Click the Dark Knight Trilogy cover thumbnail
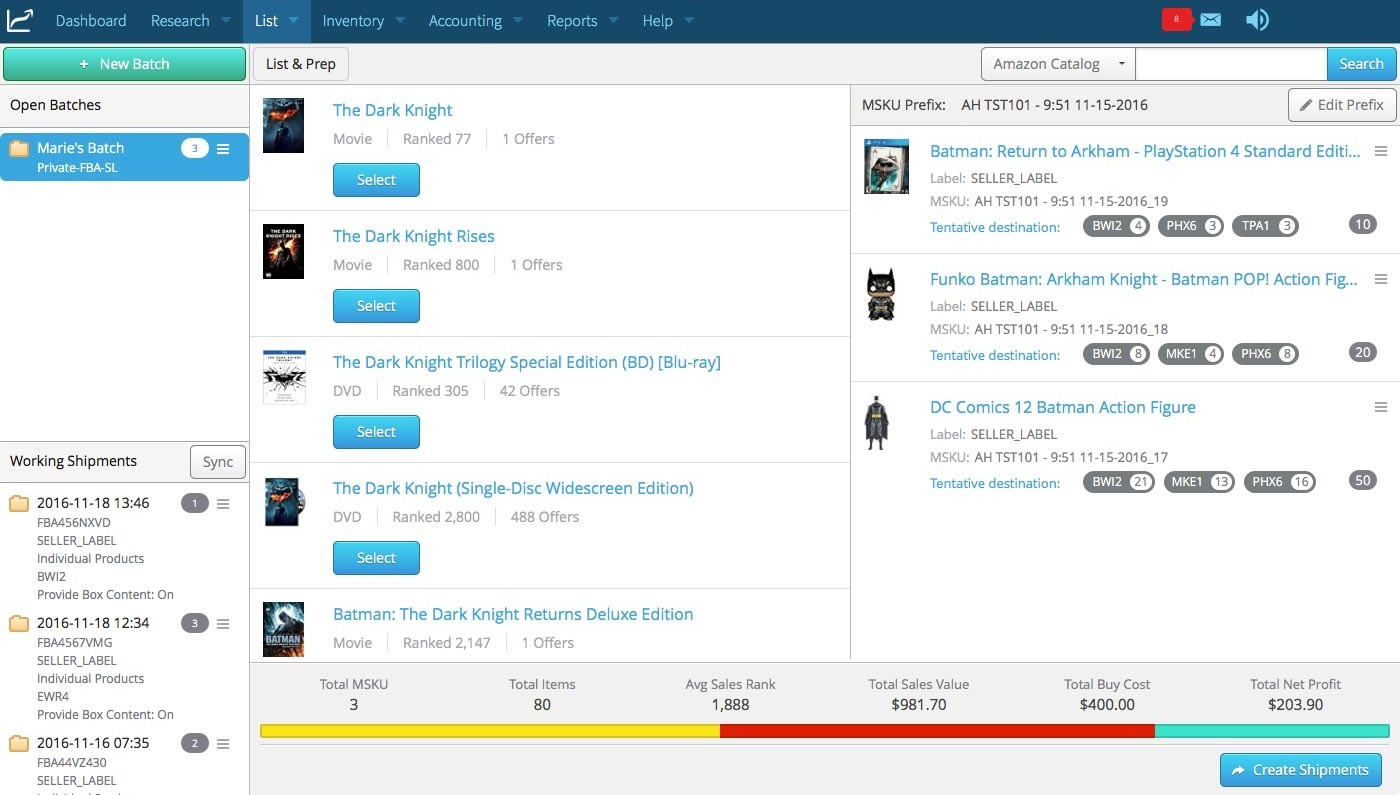 pyautogui.click(x=283, y=377)
